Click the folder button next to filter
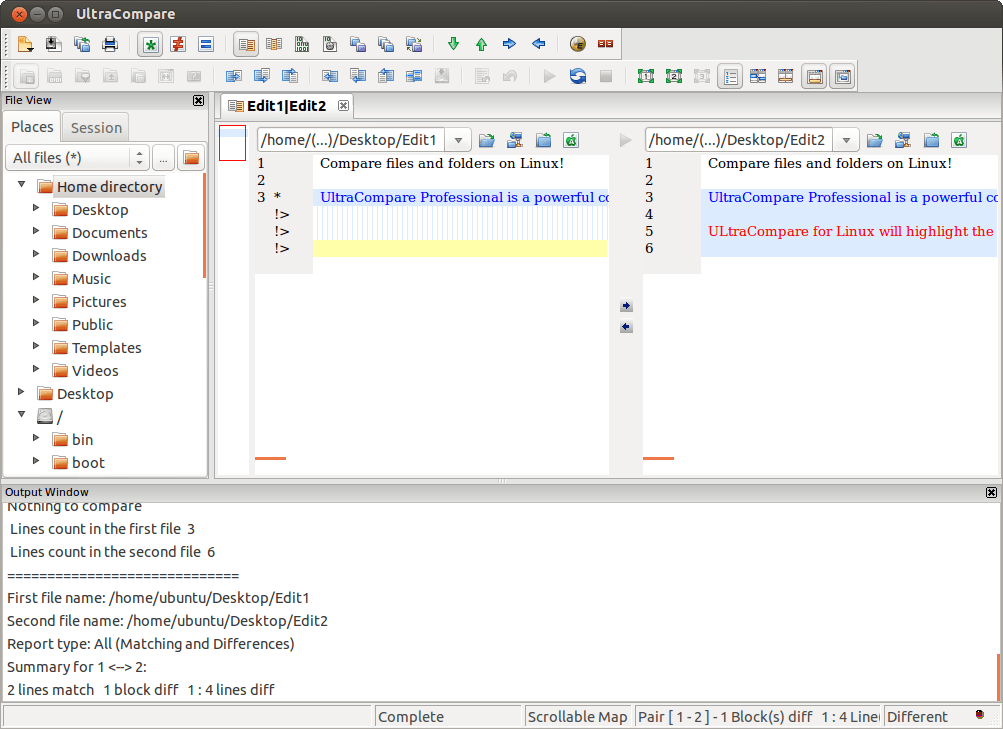This screenshot has width=1003, height=729. pyautogui.click(x=191, y=158)
